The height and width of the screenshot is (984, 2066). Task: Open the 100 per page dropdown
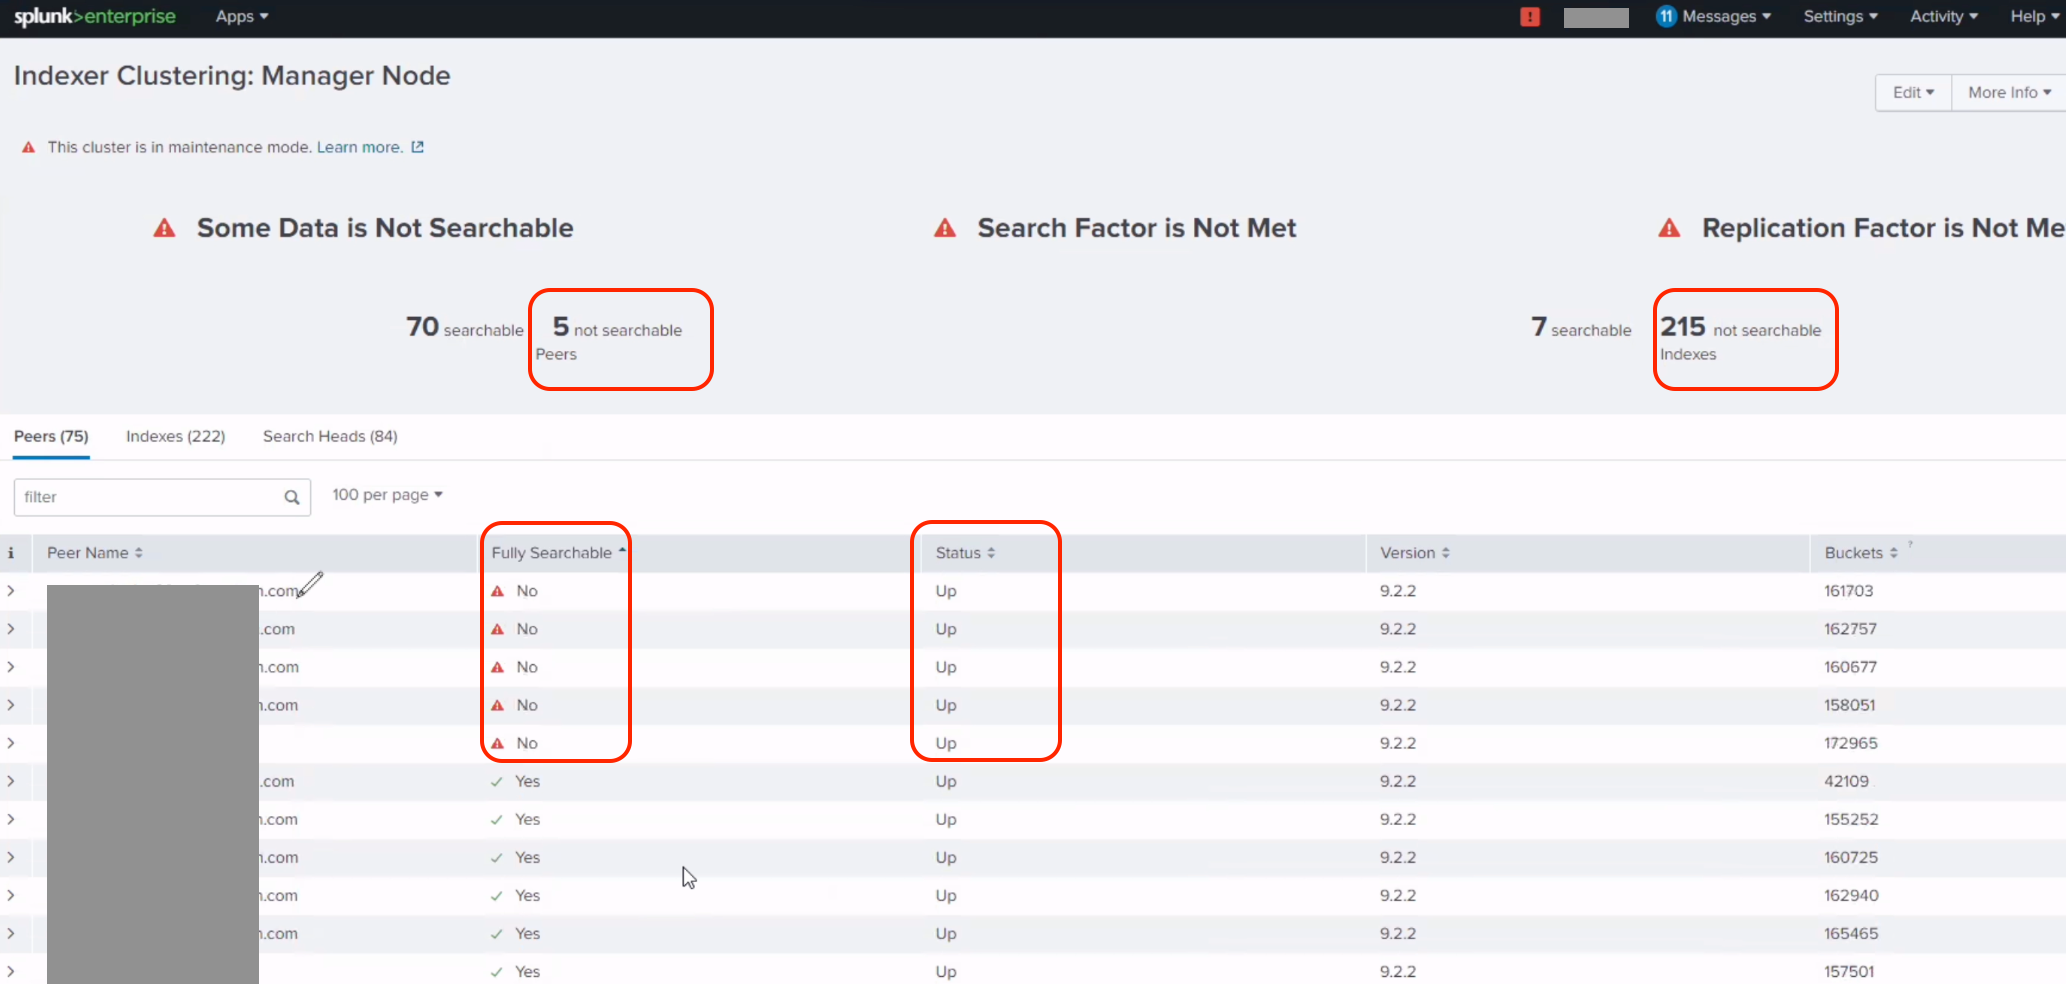click(x=387, y=494)
